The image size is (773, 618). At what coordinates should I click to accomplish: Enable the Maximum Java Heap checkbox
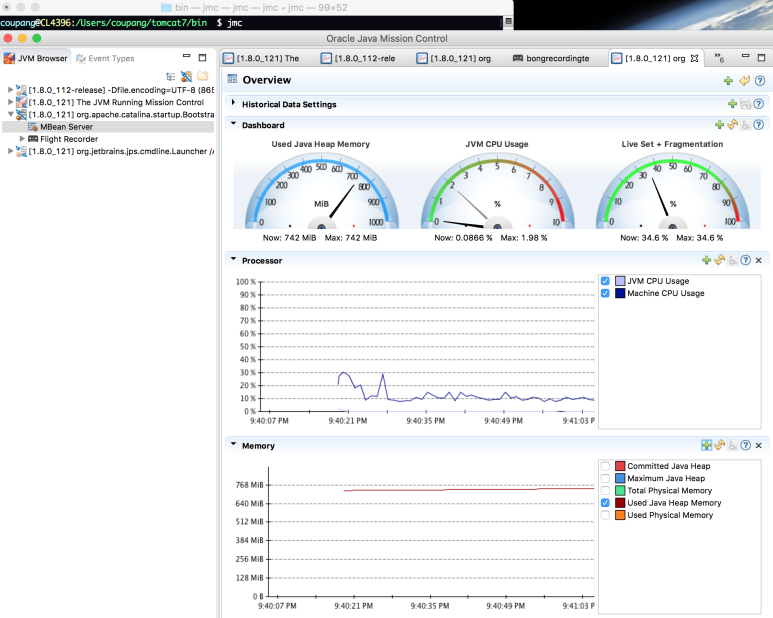(x=605, y=478)
